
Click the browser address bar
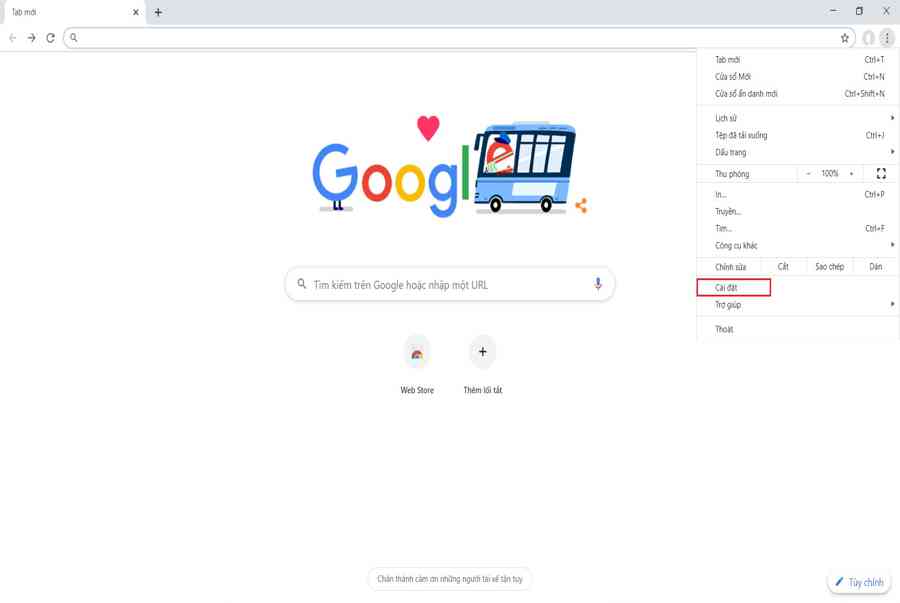[458, 38]
